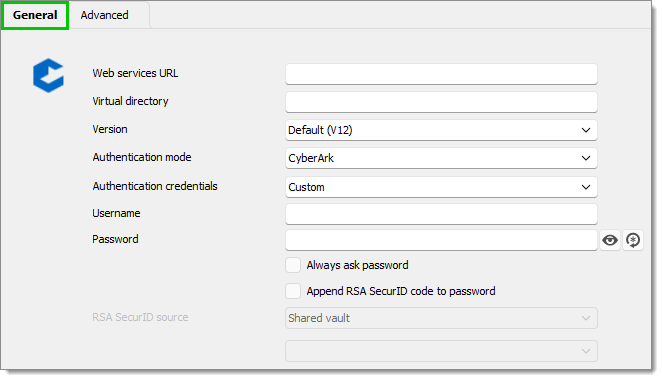The width and height of the screenshot is (662, 380).
Task: Click the Version dropdown chevron arrow
Action: point(586,130)
